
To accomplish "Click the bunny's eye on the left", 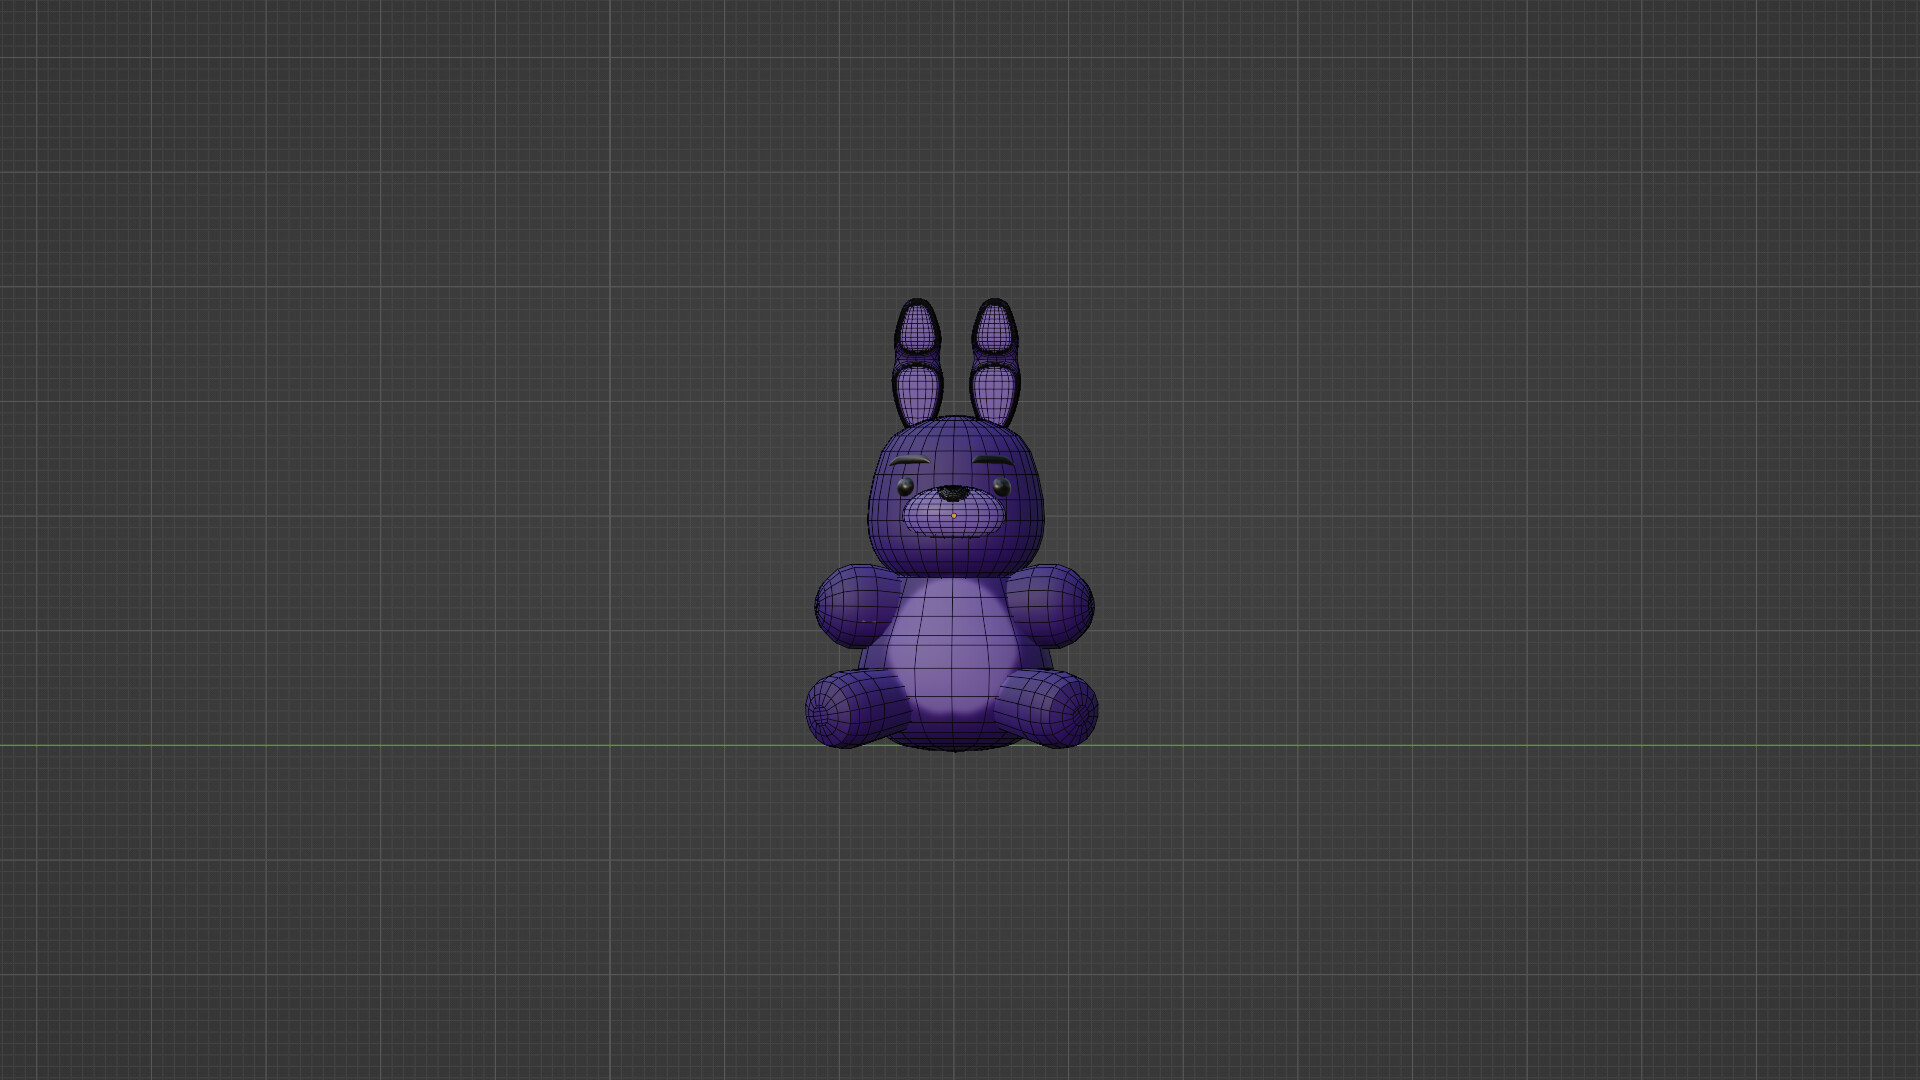I will coord(905,487).
